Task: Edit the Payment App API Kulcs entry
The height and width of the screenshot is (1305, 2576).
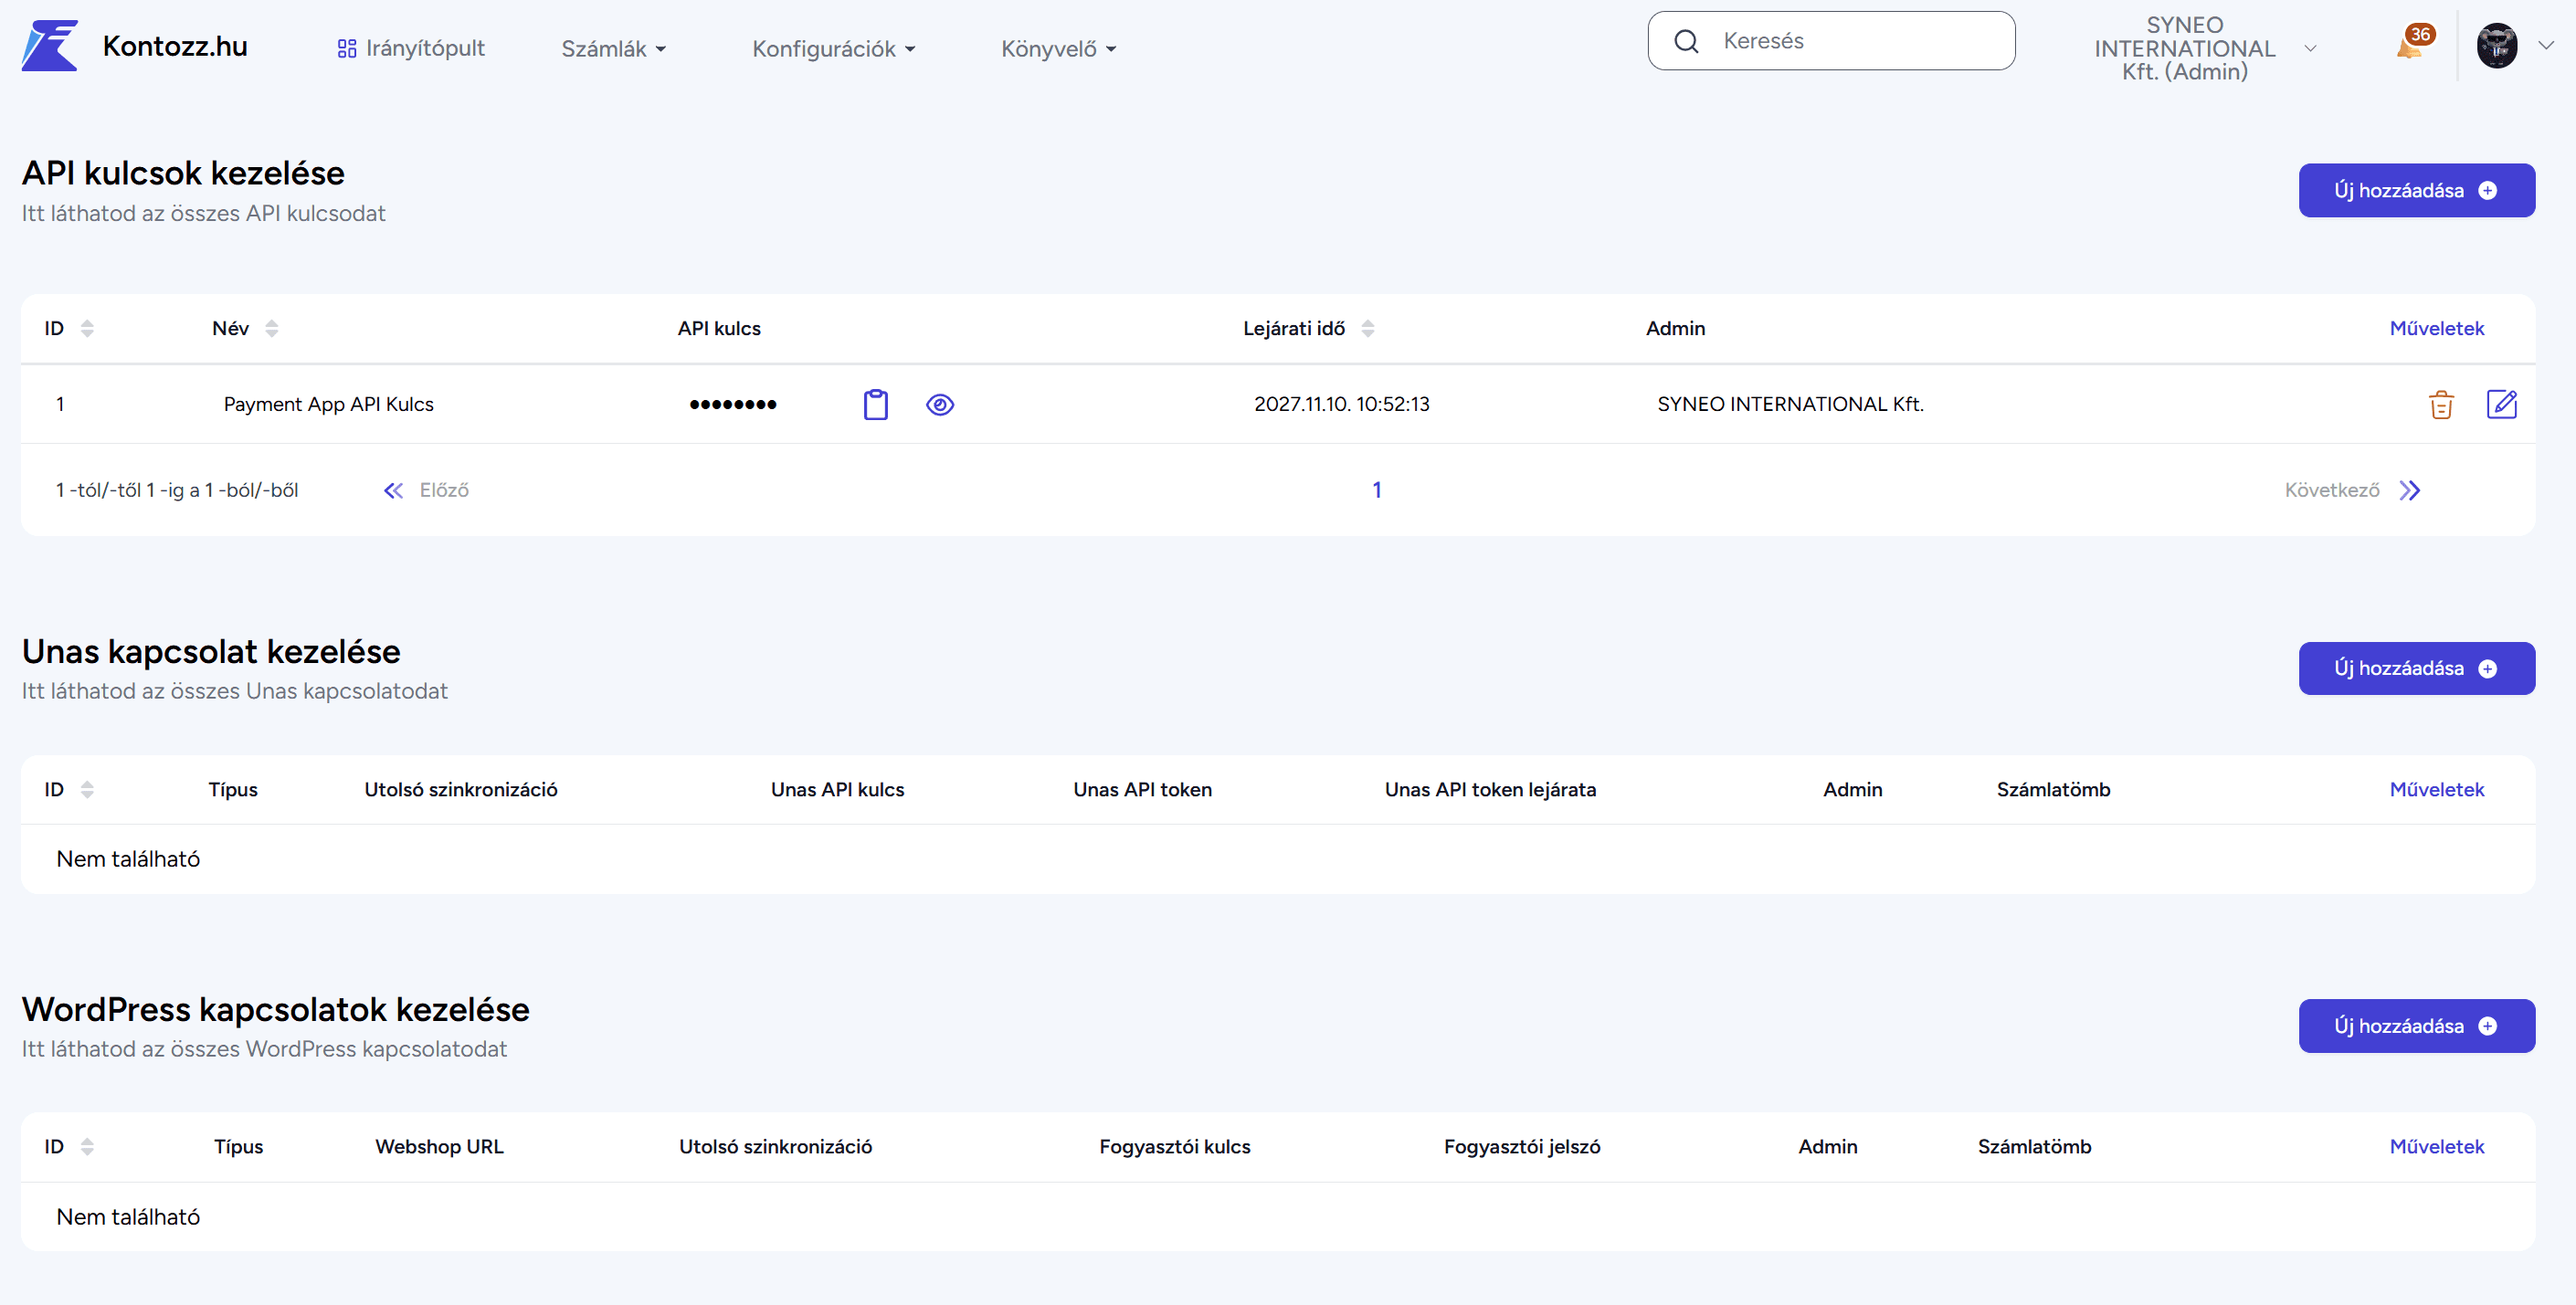Action: click(2501, 404)
